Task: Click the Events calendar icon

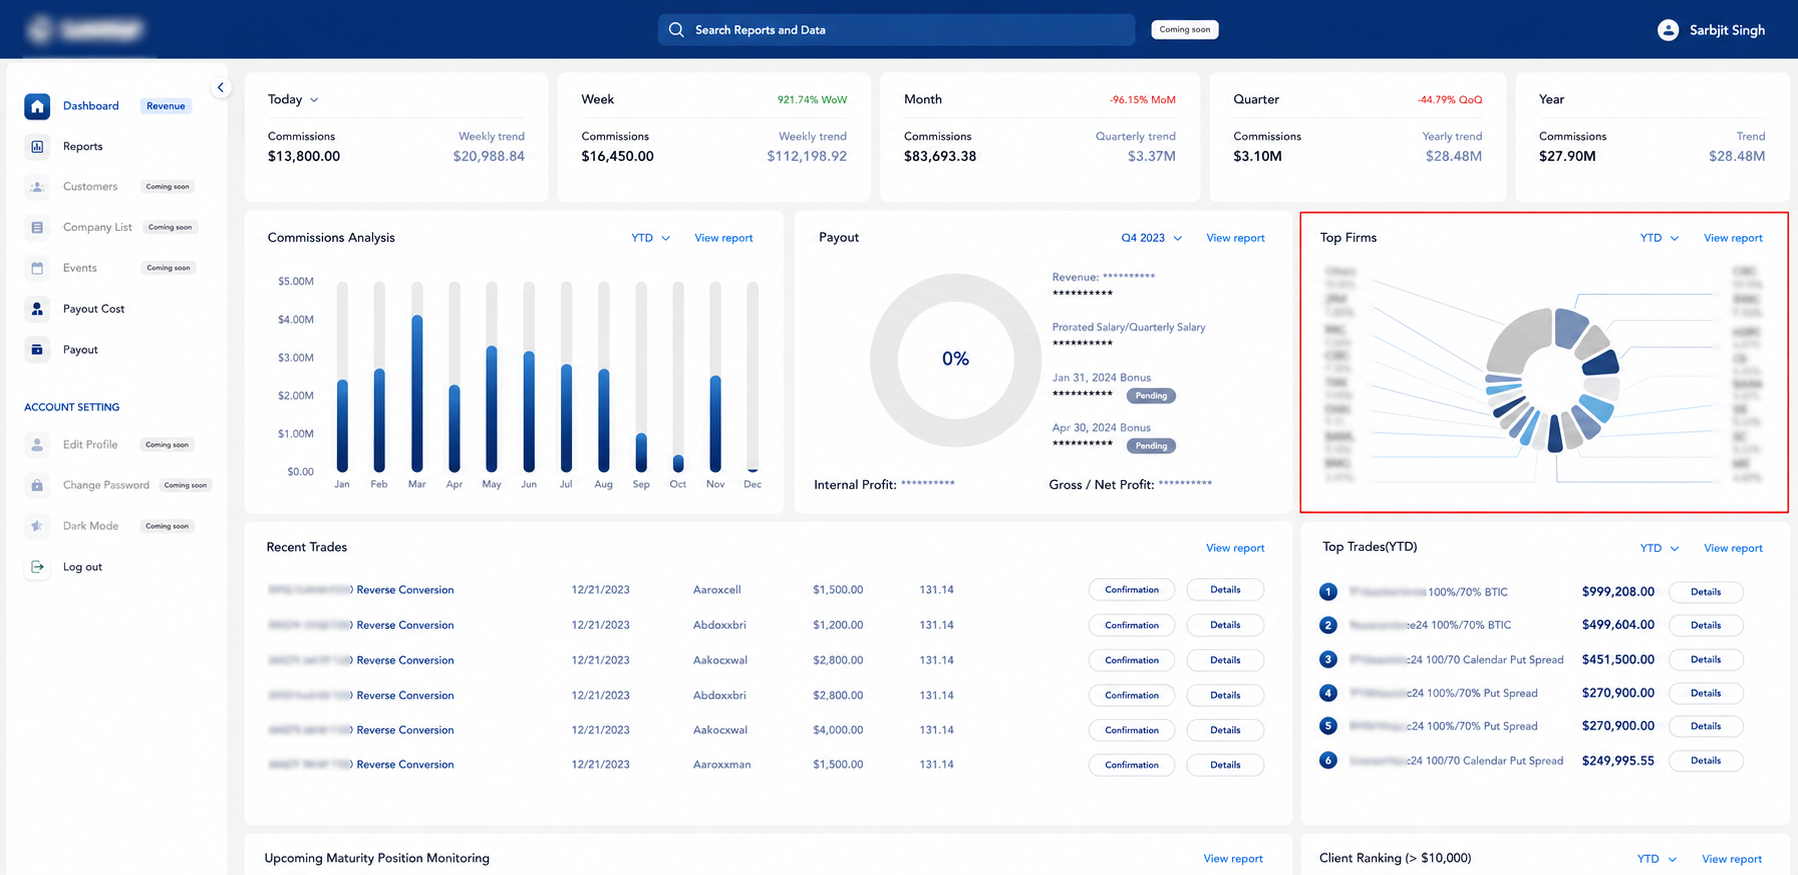Action: coord(37,268)
